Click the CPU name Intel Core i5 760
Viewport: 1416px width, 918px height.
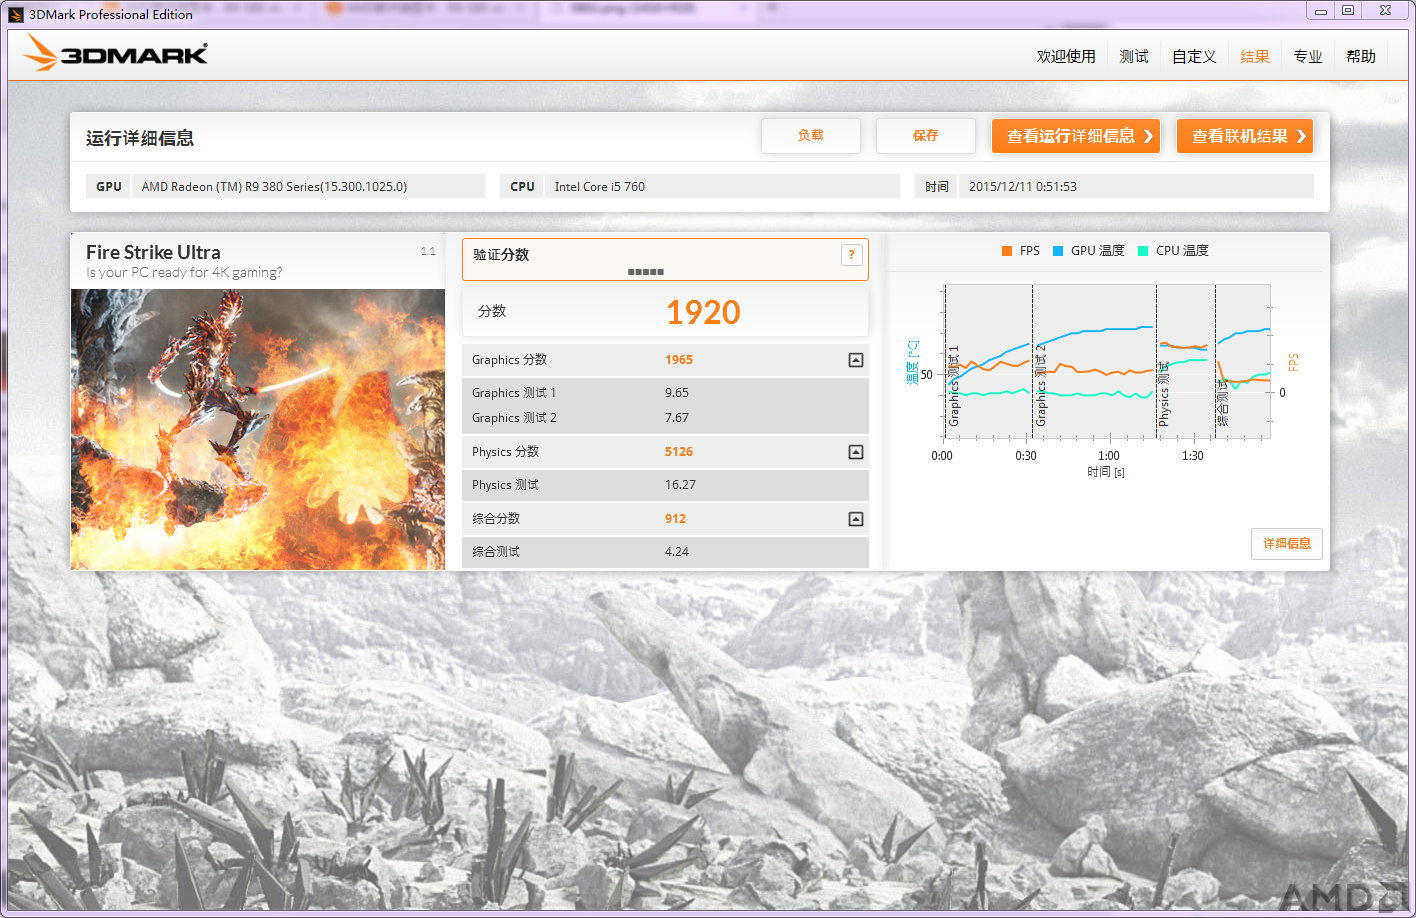[600, 187]
